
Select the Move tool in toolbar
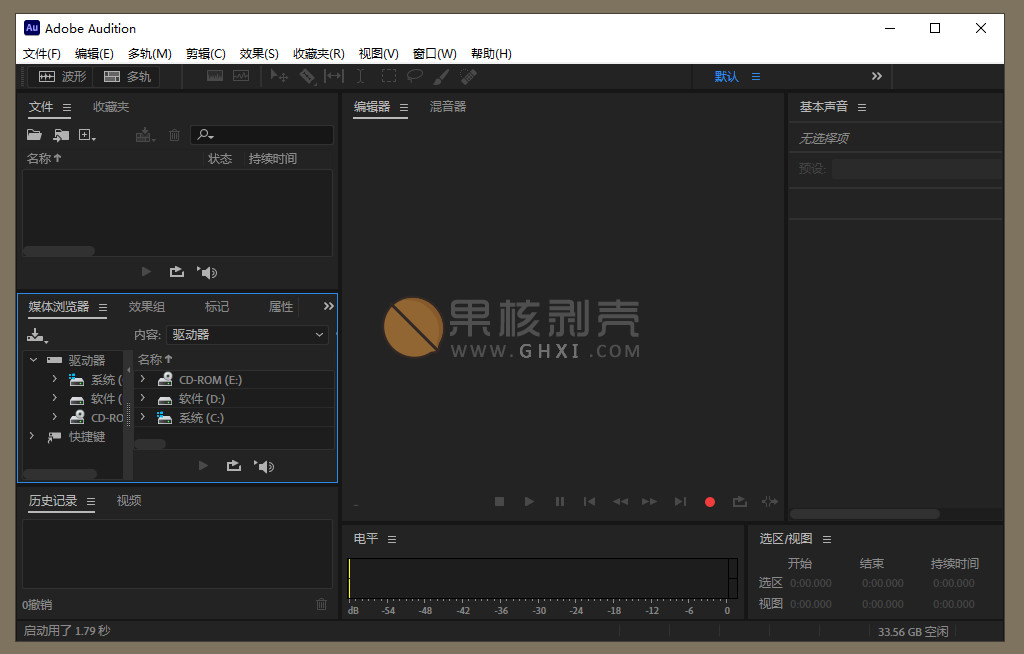279,76
